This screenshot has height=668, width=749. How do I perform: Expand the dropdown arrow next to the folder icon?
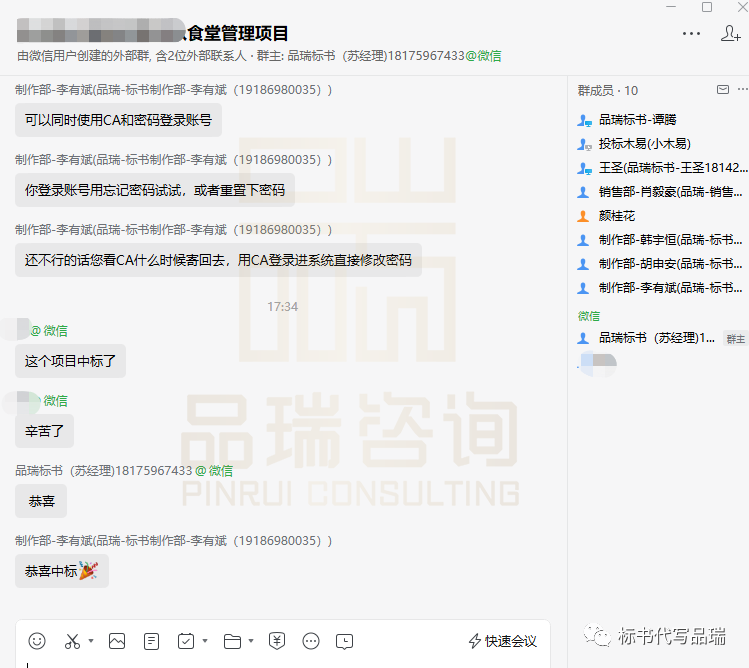click(251, 641)
